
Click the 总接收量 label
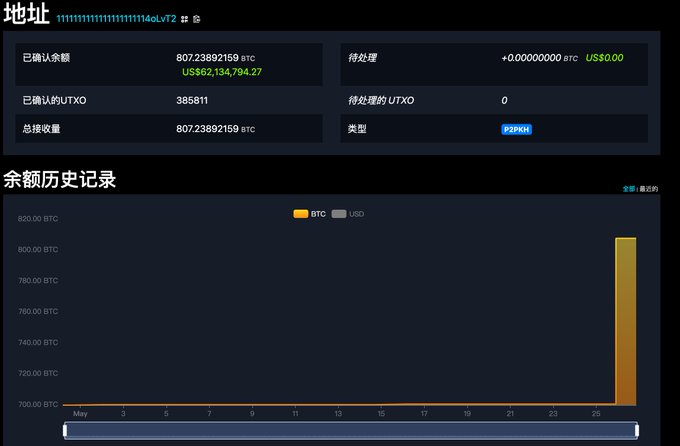coord(41,129)
